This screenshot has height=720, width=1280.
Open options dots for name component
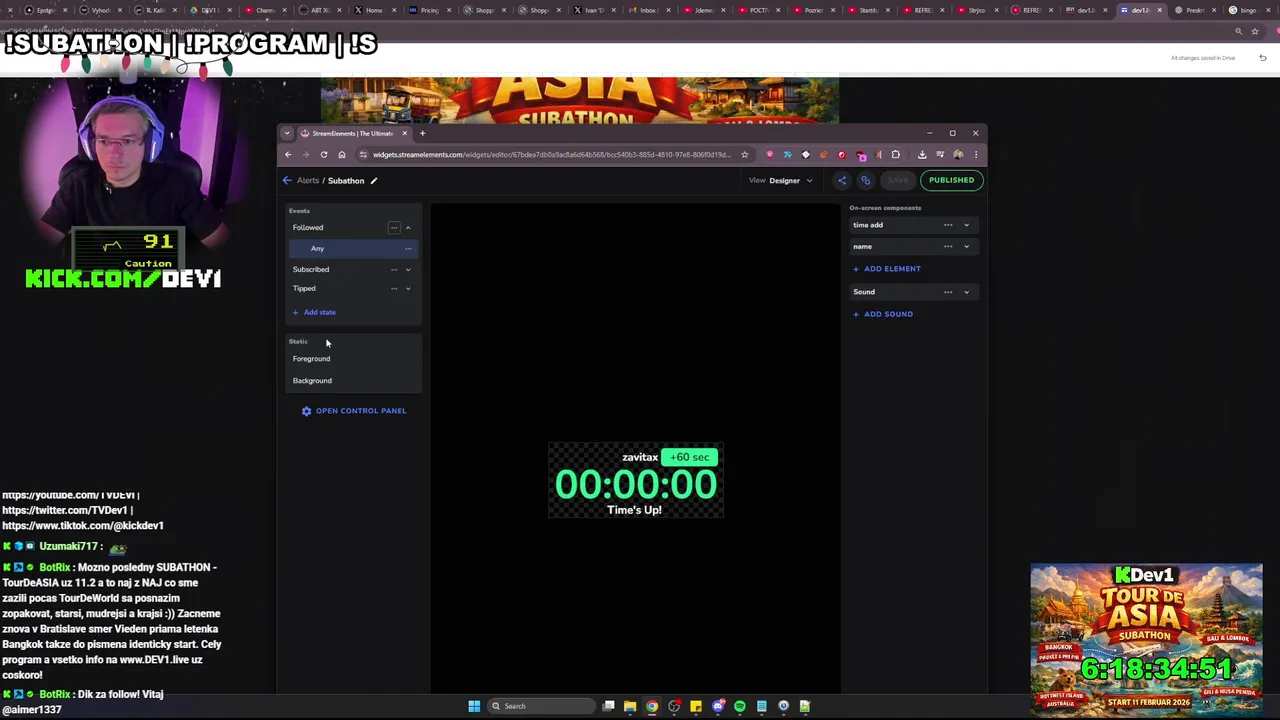click(x=948, y=247)
